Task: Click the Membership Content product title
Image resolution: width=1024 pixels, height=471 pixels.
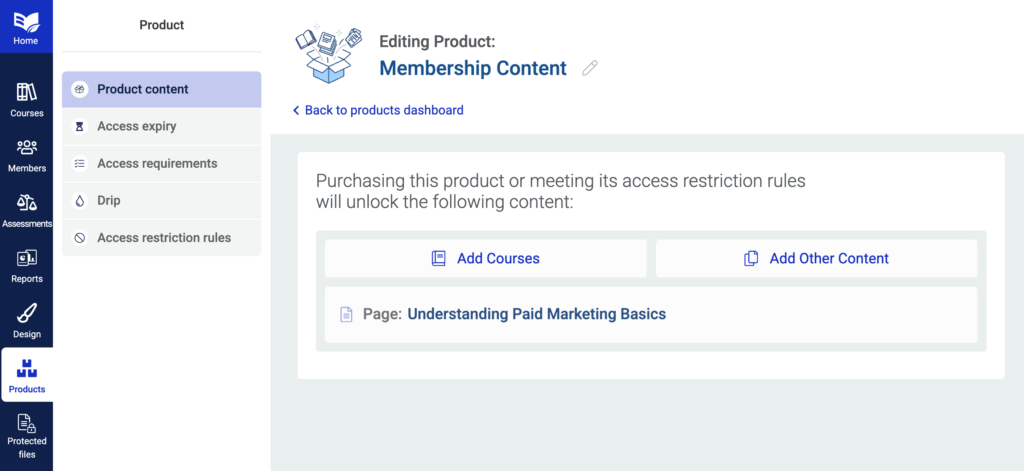Action: pyautogui.click(x=473, y=68)
